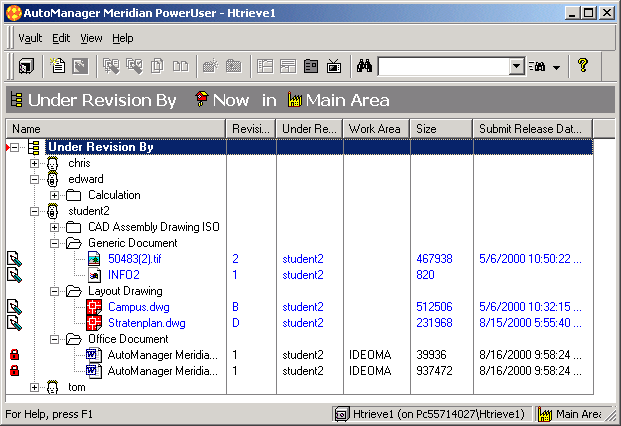This screenshot has width=621, height=426.
Task: Click the tree view icon before Under Revision By banner
Action: click(16, 99)
